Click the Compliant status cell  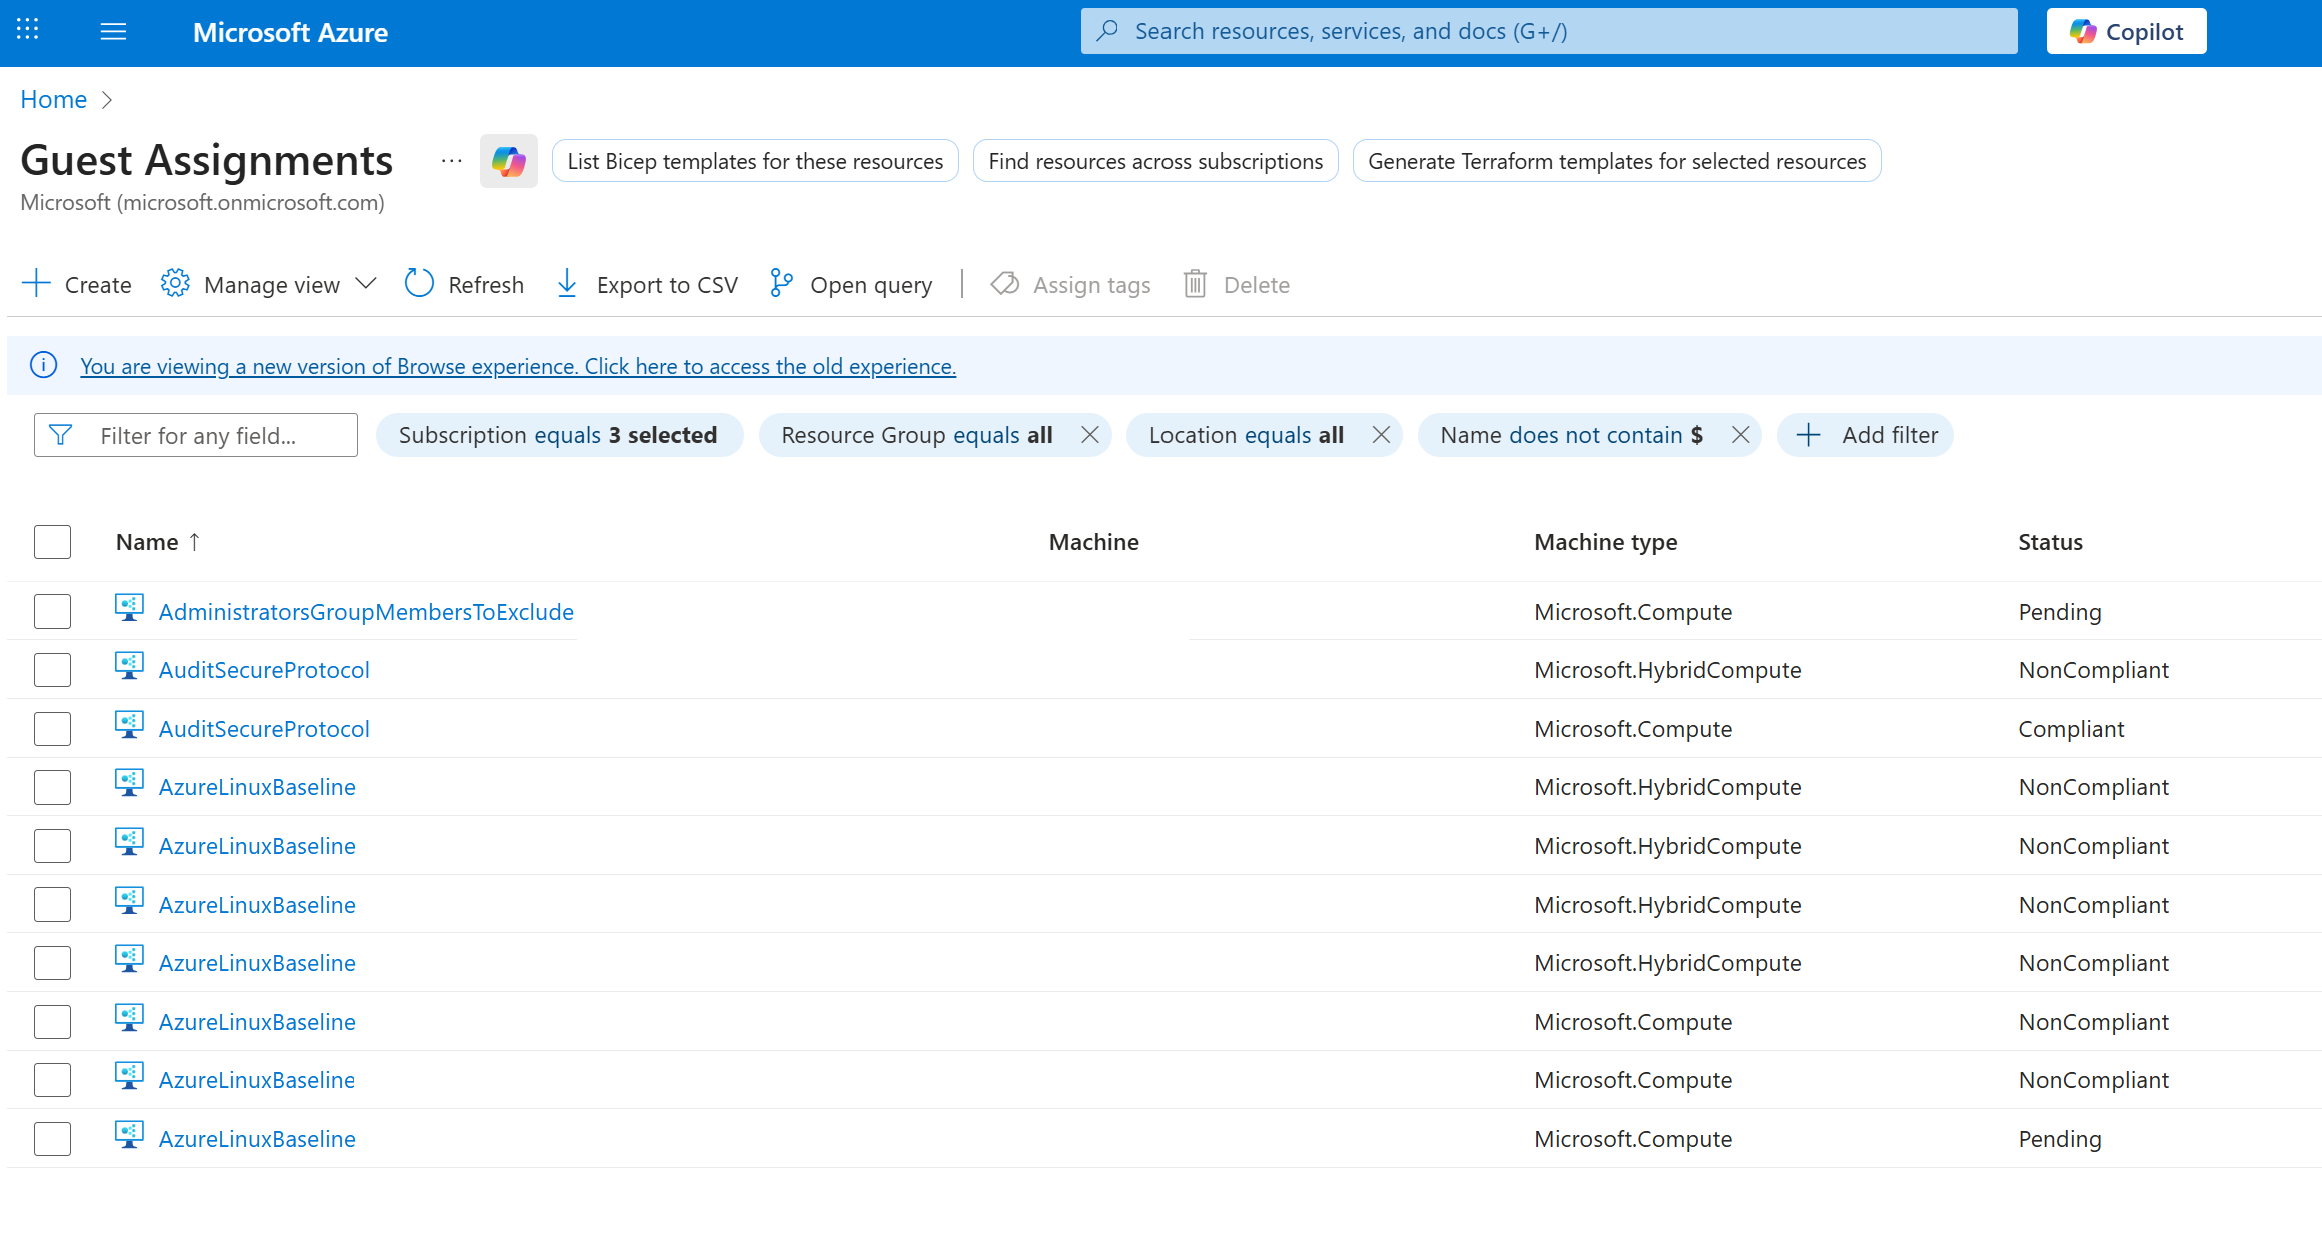tap(2071, 728)
